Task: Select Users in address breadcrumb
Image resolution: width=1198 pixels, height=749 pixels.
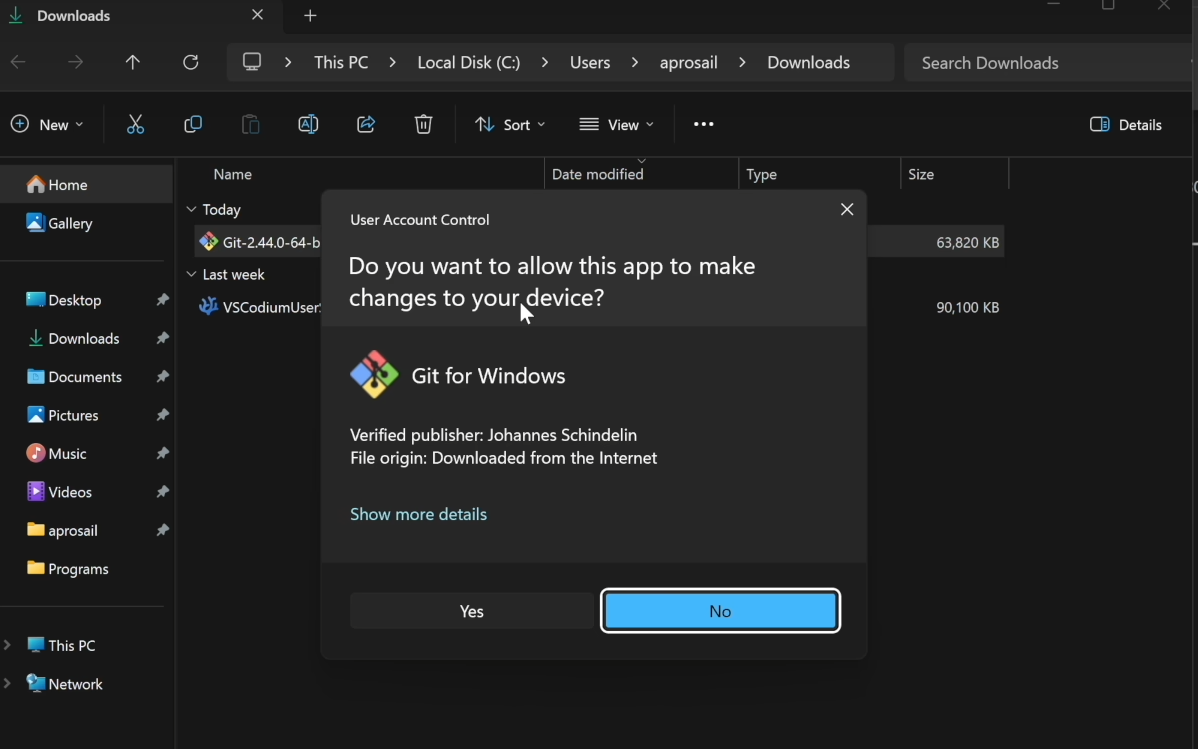Action: point(590,63)
